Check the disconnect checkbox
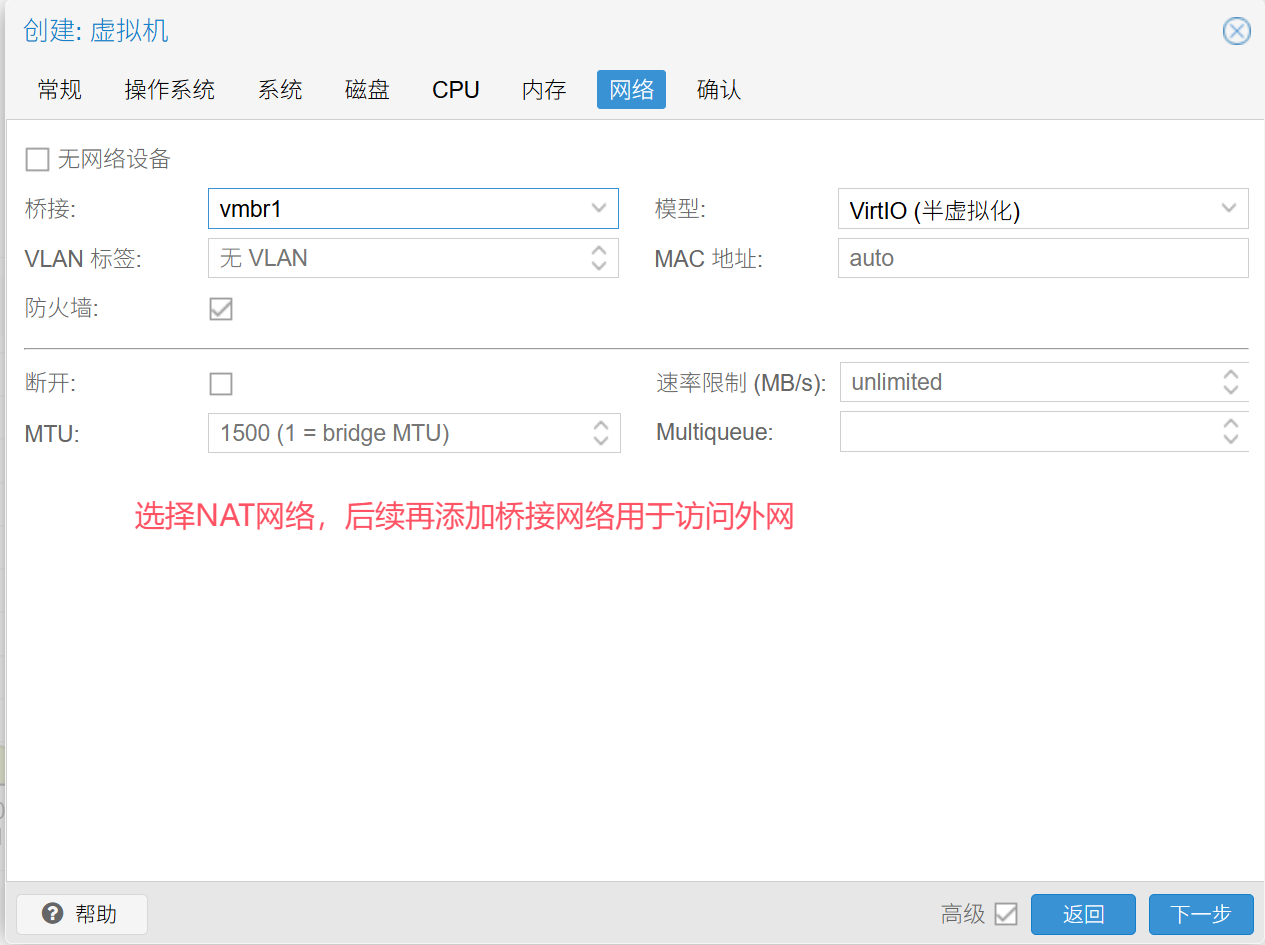Image resolution: width=1265 pixels, height=945 pixels. [x=221, y=384]
